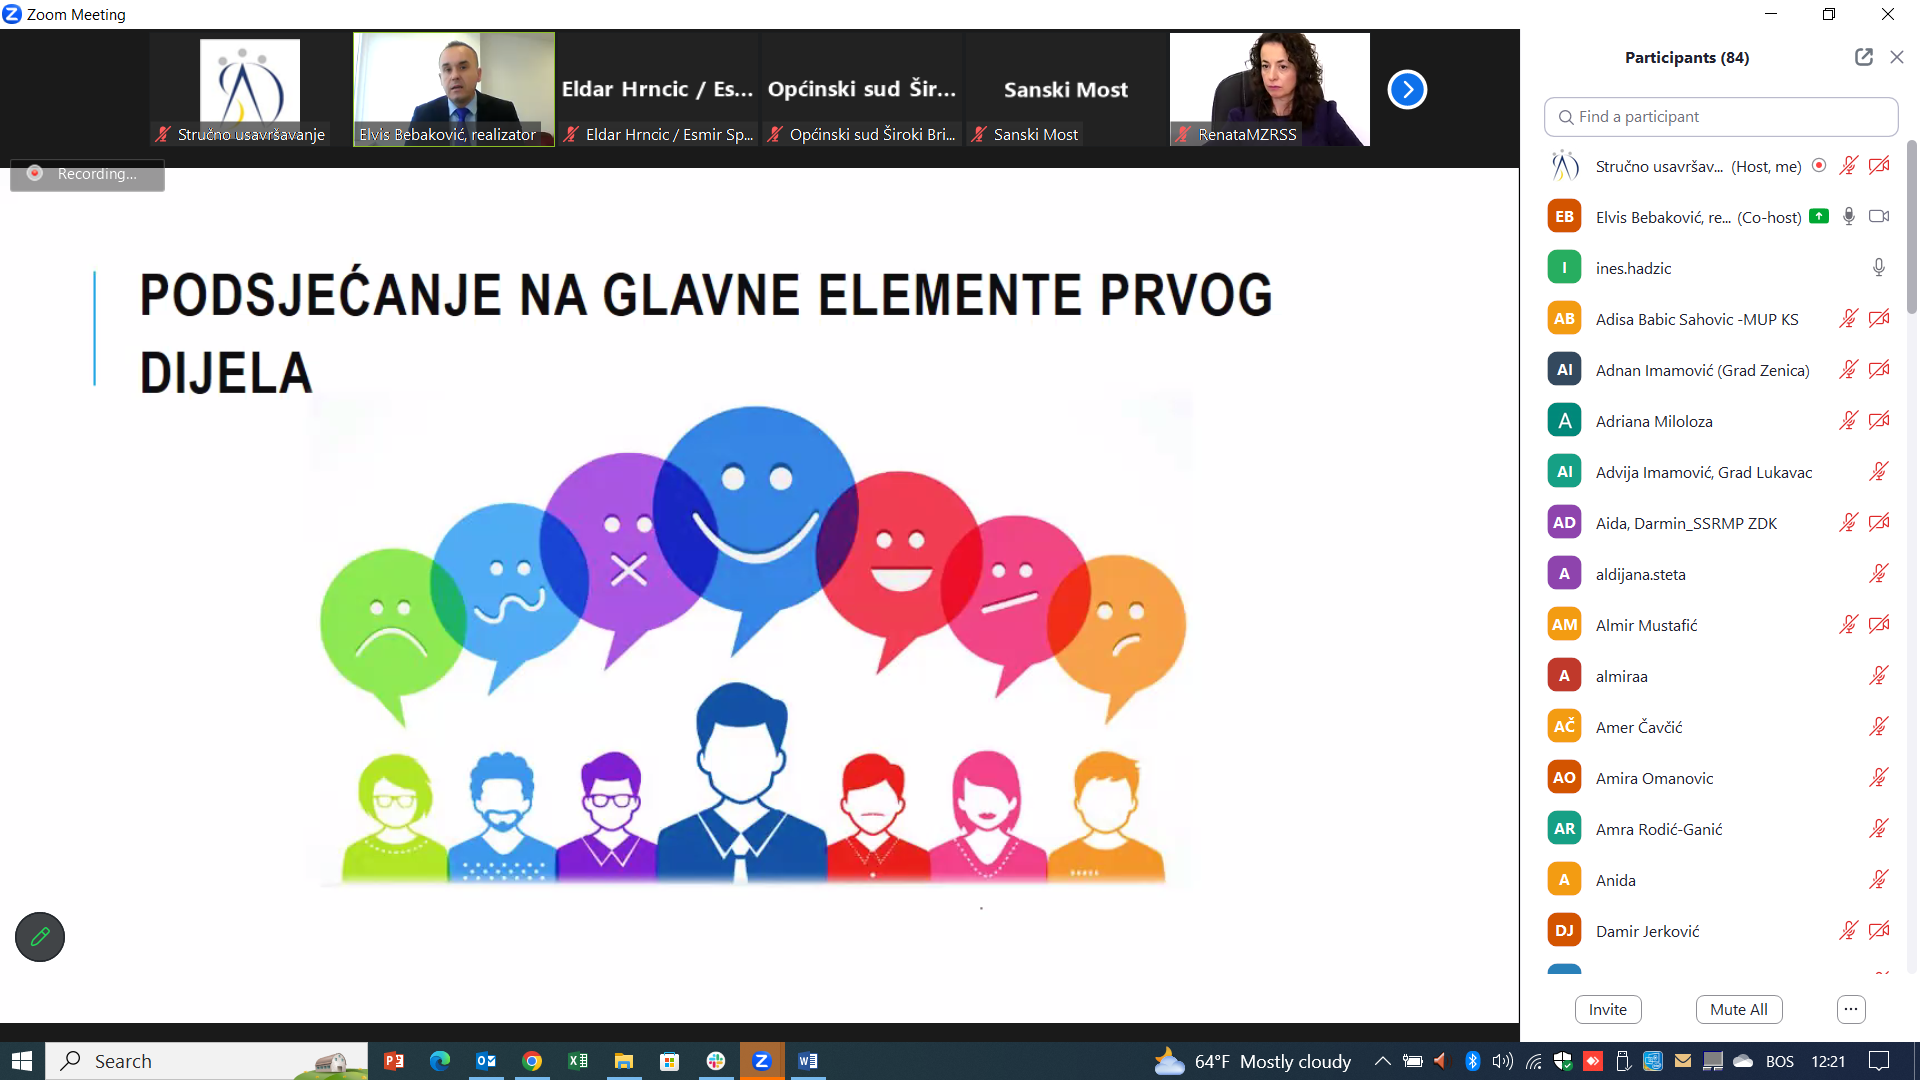Open Google Chrome from taskbar
1920x1080 pixels.
[x=532, y=1061]
